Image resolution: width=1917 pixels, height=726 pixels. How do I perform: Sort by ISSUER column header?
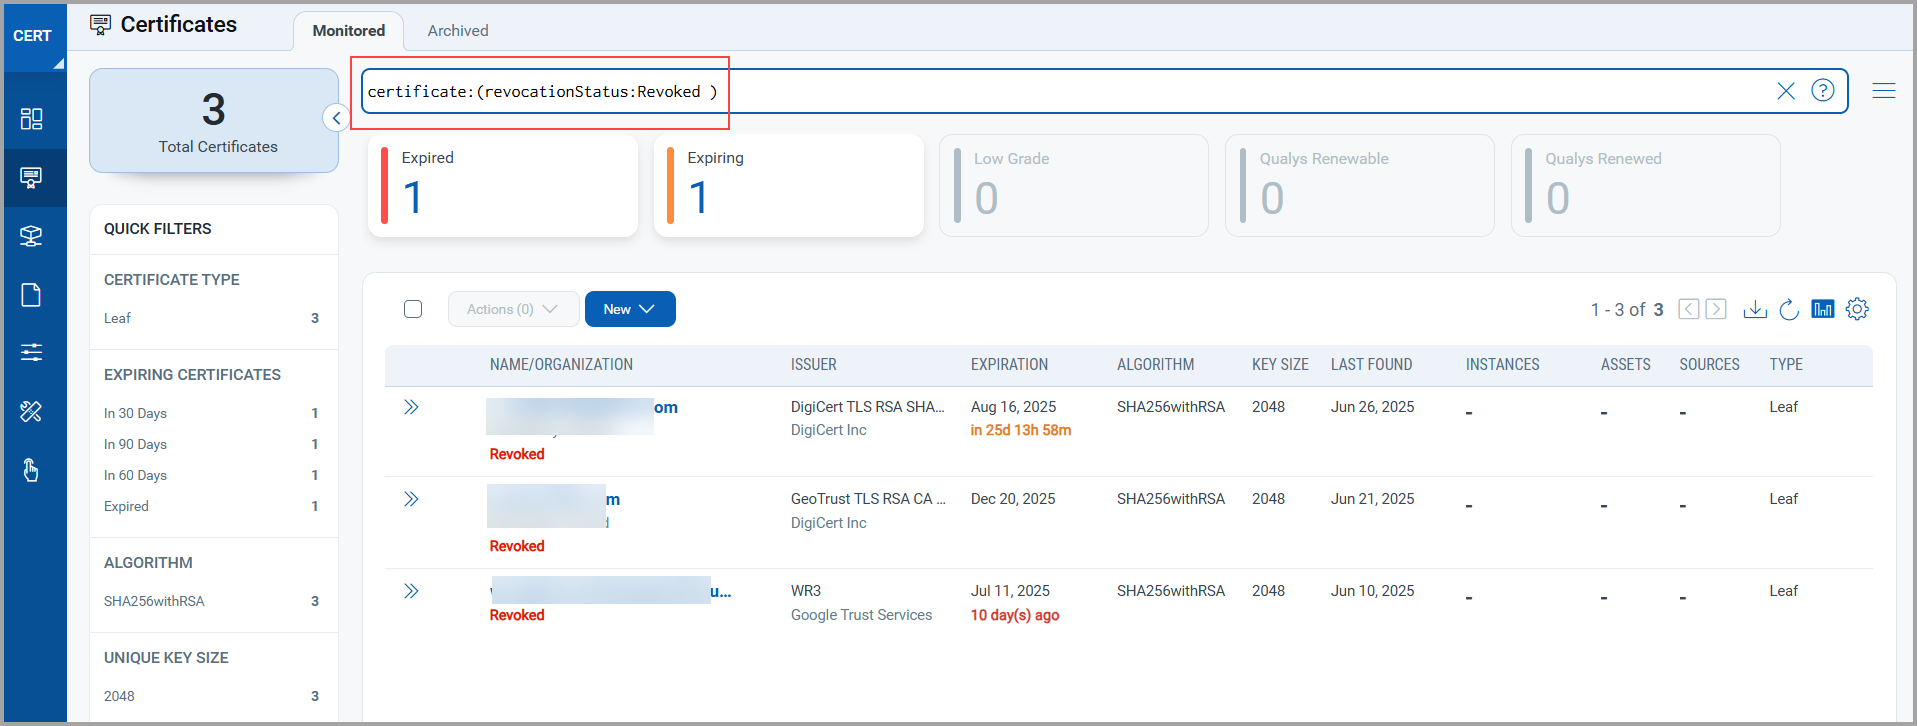814,365
